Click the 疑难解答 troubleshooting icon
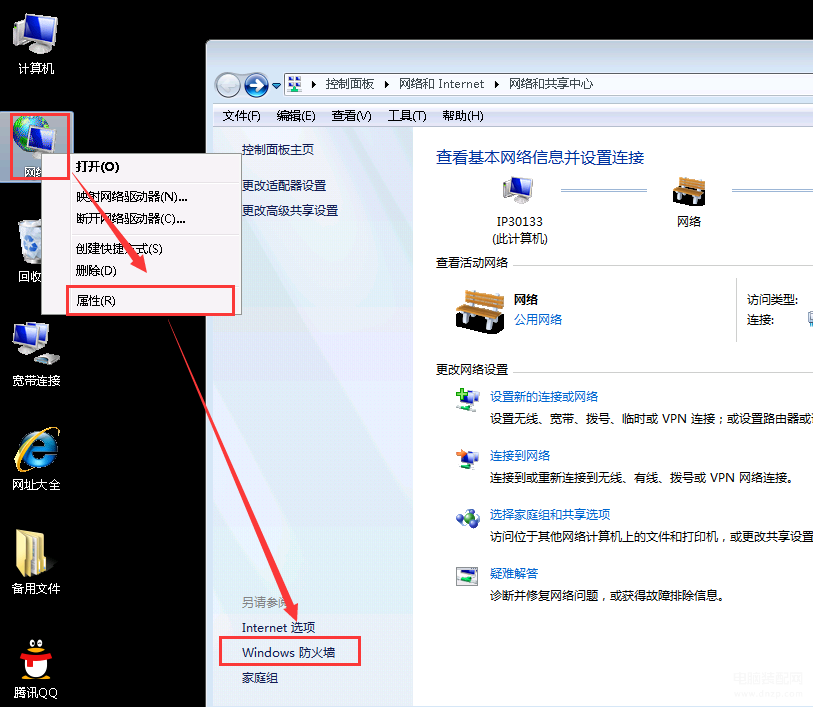Viewport: 813px width, 707px height. click(467, 575)
